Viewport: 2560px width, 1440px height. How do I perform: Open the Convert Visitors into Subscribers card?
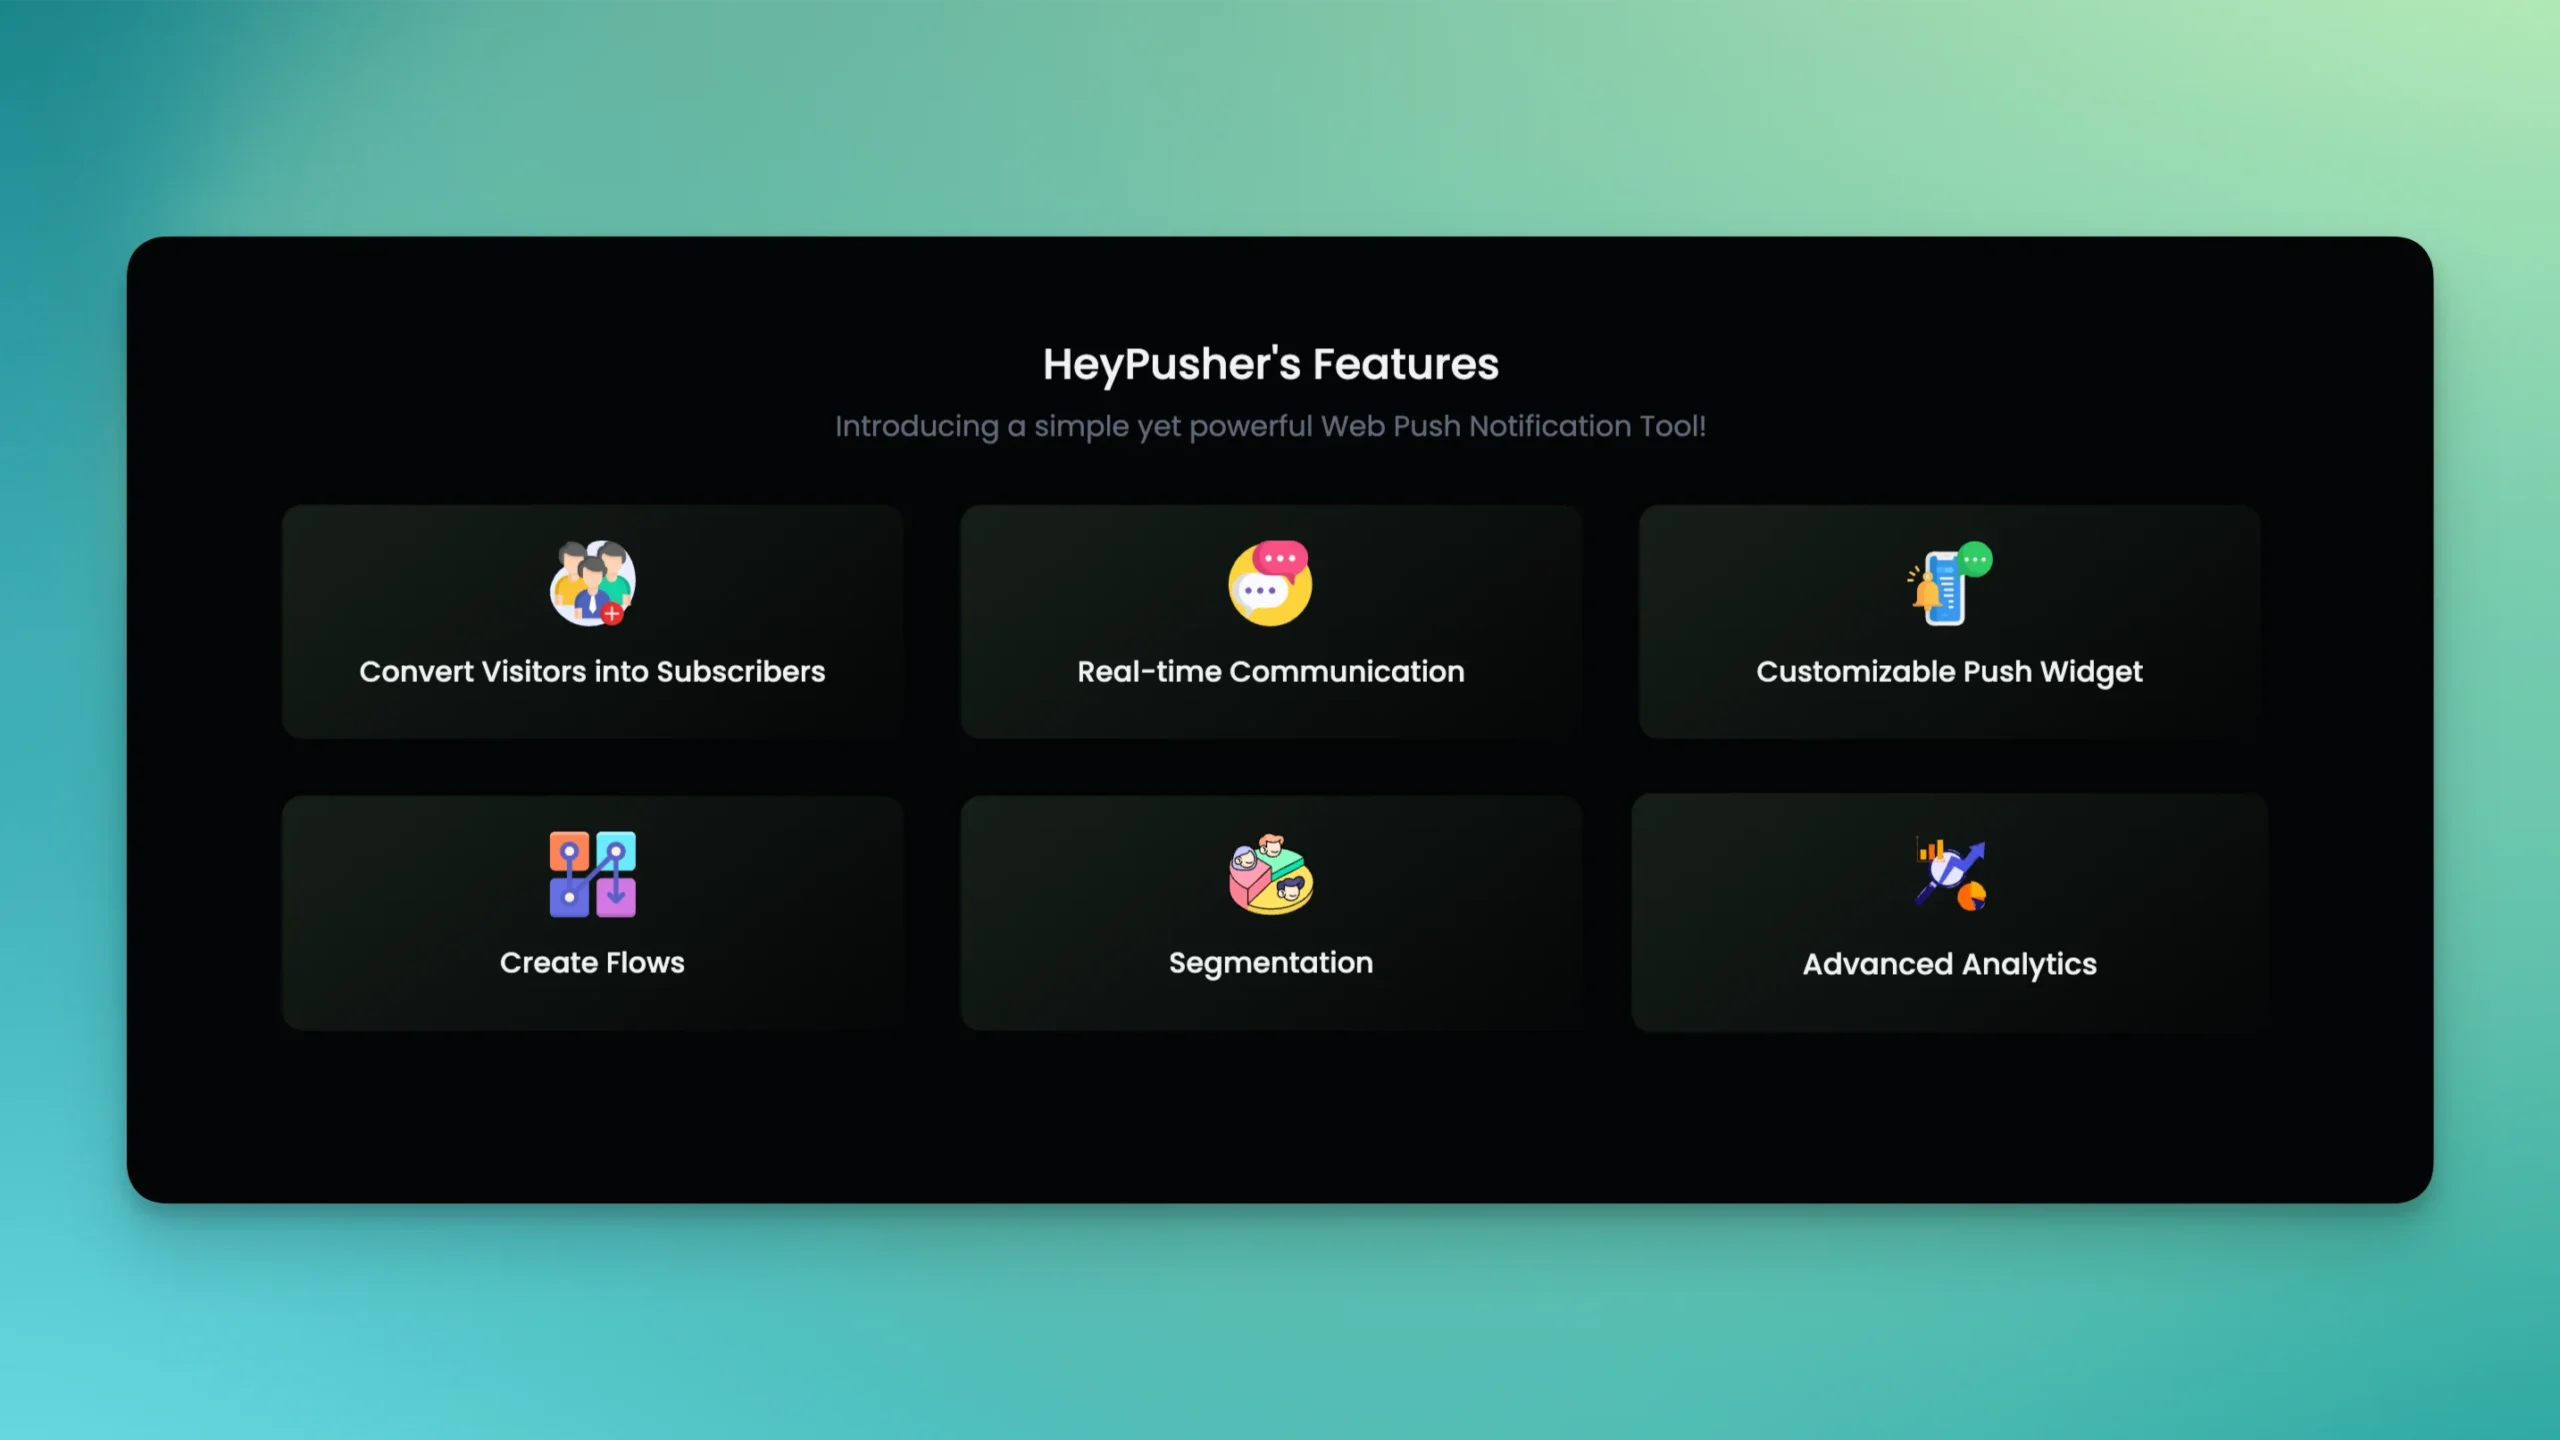tap(592, 620)
